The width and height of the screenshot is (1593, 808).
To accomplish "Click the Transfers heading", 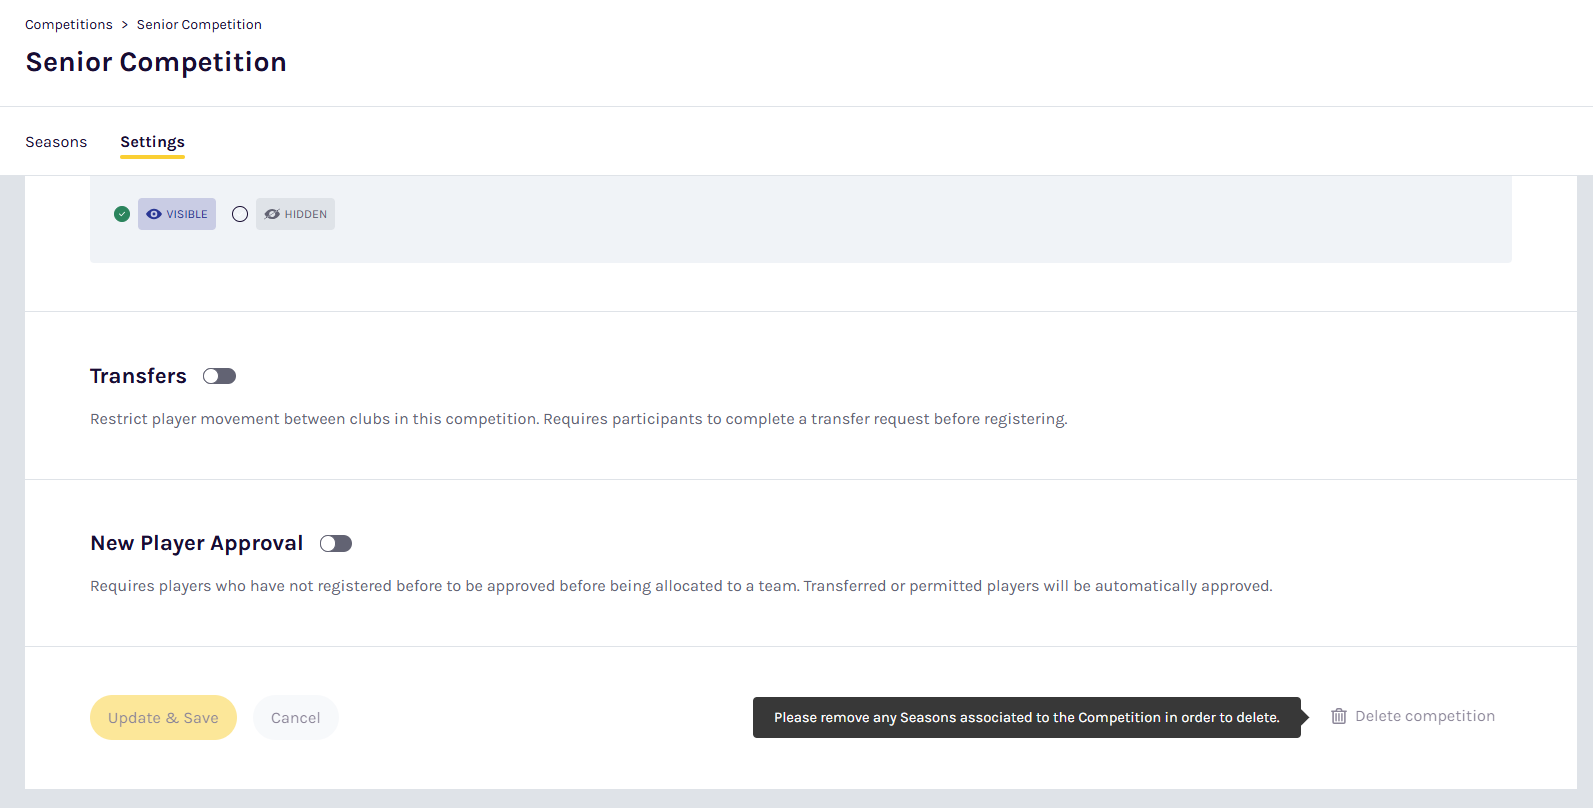I will coord(138,376).
